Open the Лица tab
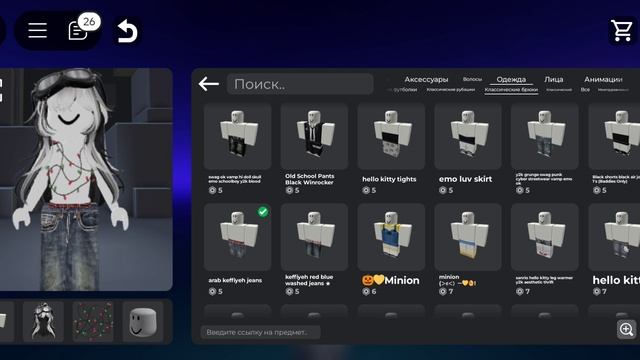 tap(553, 79)
